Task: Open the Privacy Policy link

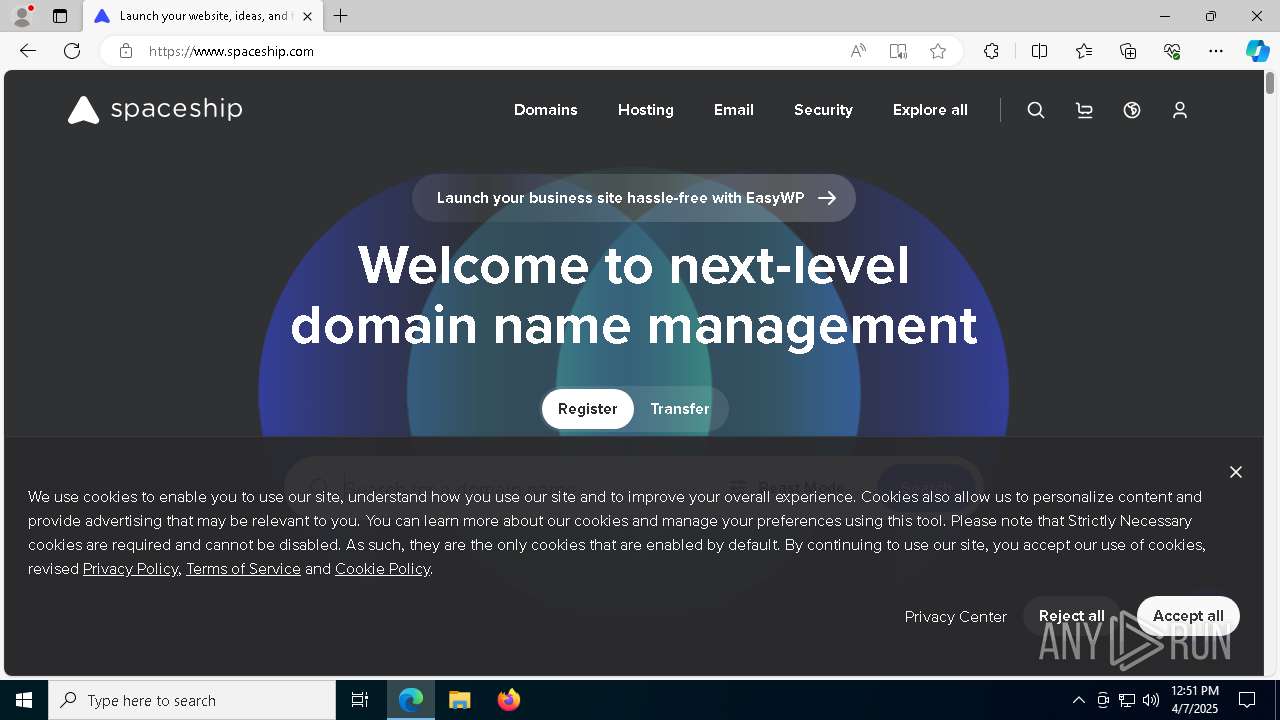Action: [x=130, y=569]
